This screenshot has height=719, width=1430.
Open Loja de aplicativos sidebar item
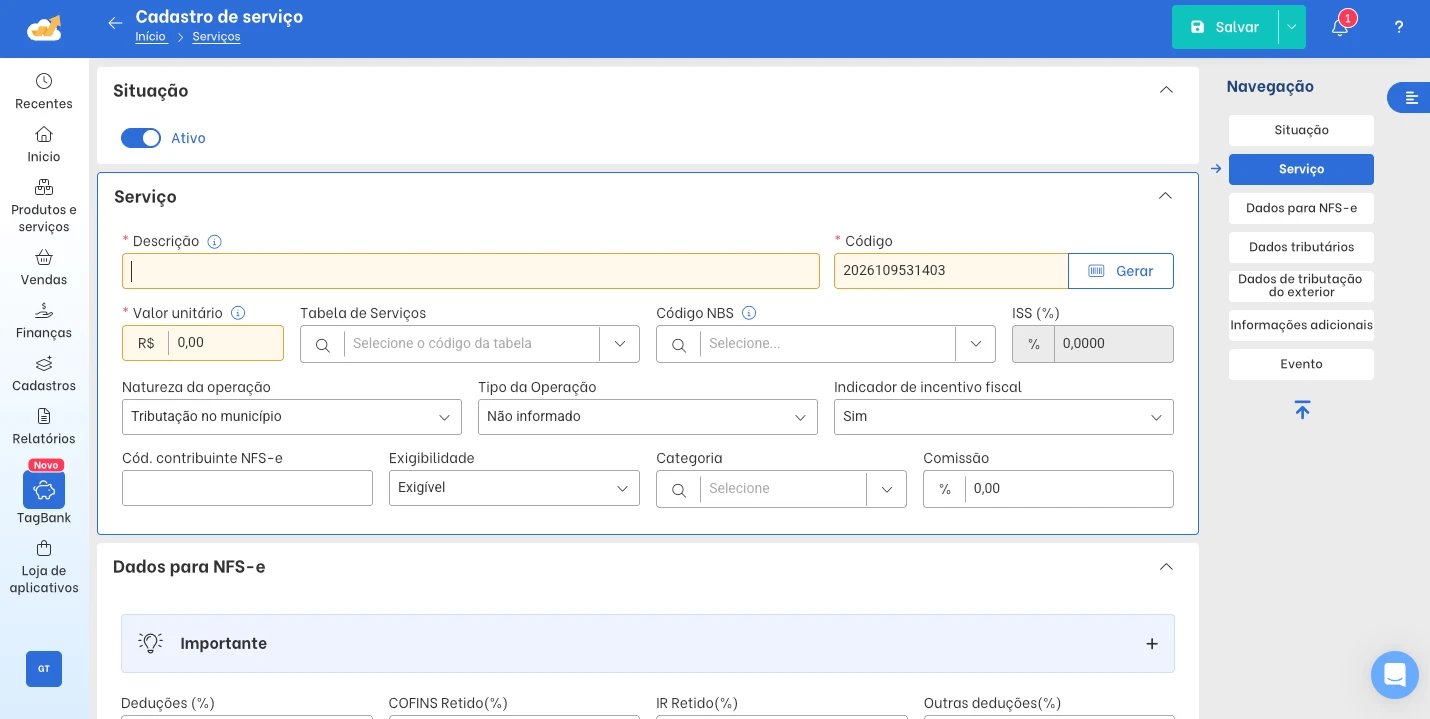[44, 567]
